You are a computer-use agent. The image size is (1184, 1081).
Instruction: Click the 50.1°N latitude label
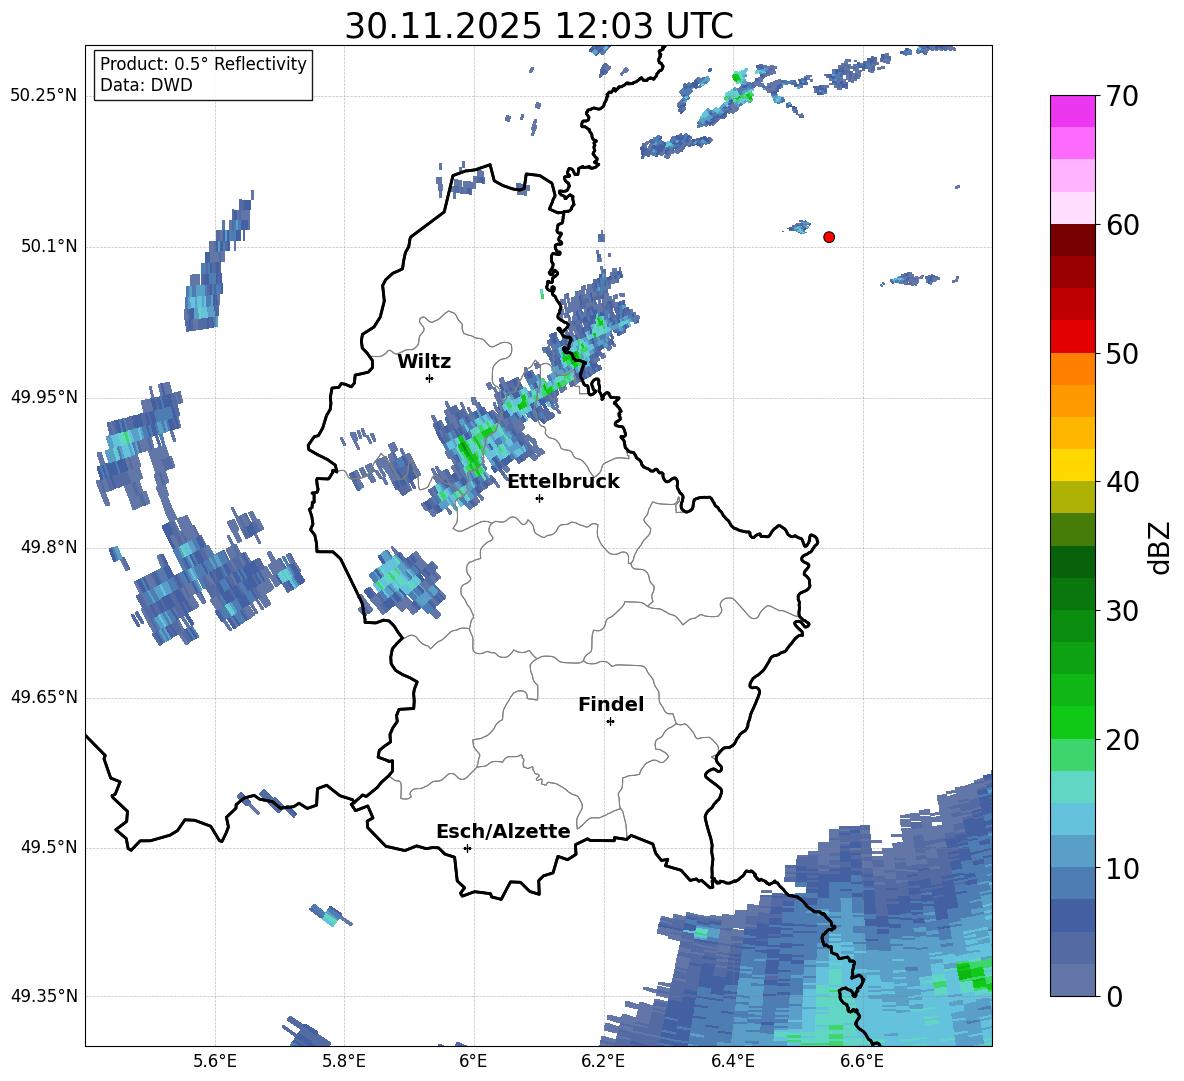tap(49, 247)
